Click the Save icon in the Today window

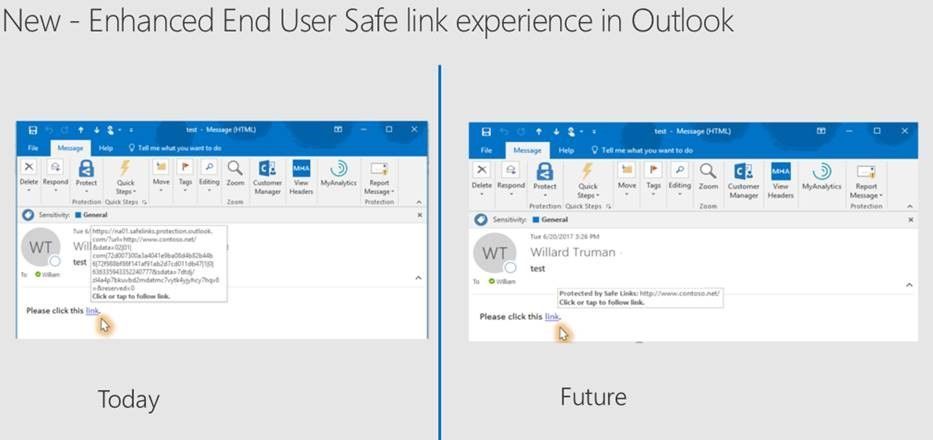[x=33, y=130]
